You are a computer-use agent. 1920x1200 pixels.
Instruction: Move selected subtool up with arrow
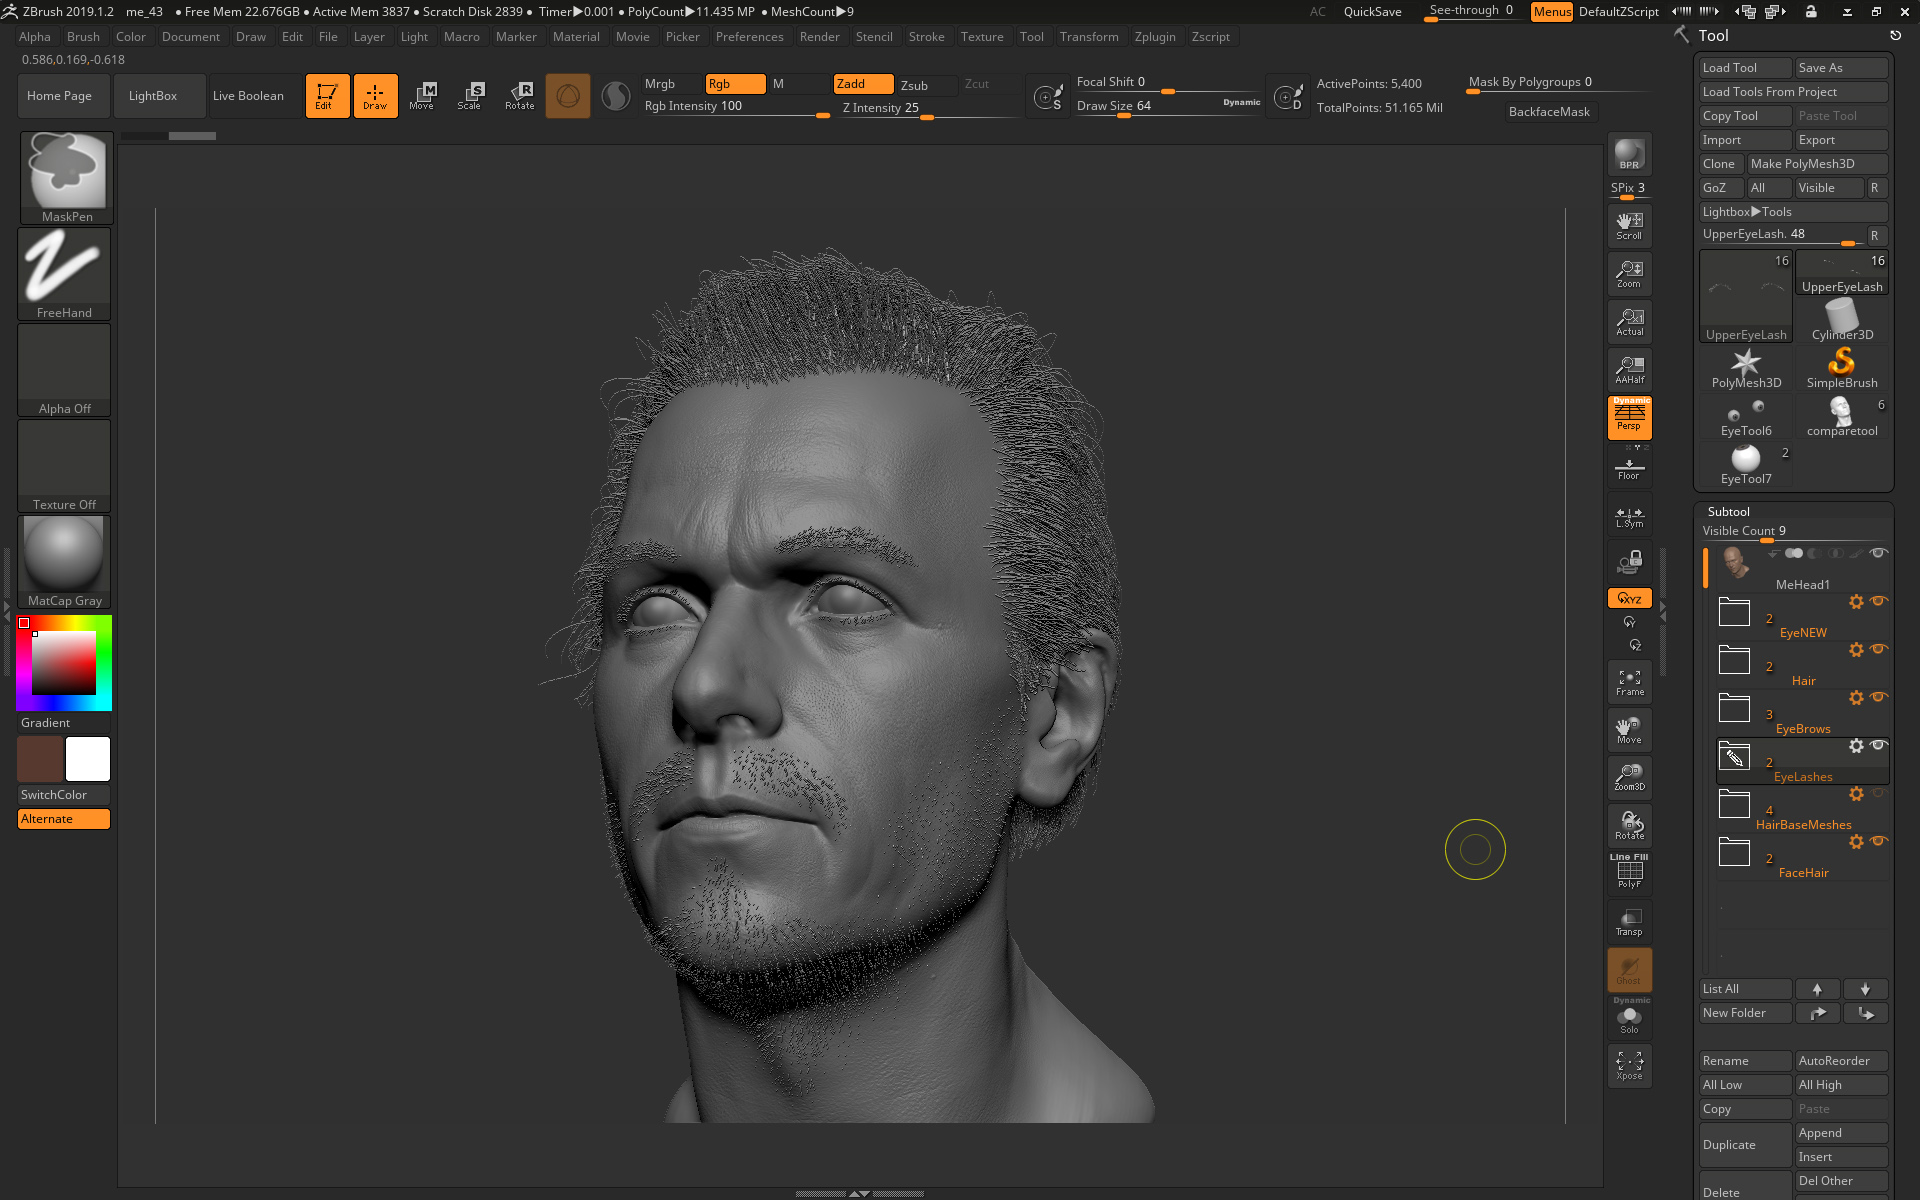tap(1817, 989)
